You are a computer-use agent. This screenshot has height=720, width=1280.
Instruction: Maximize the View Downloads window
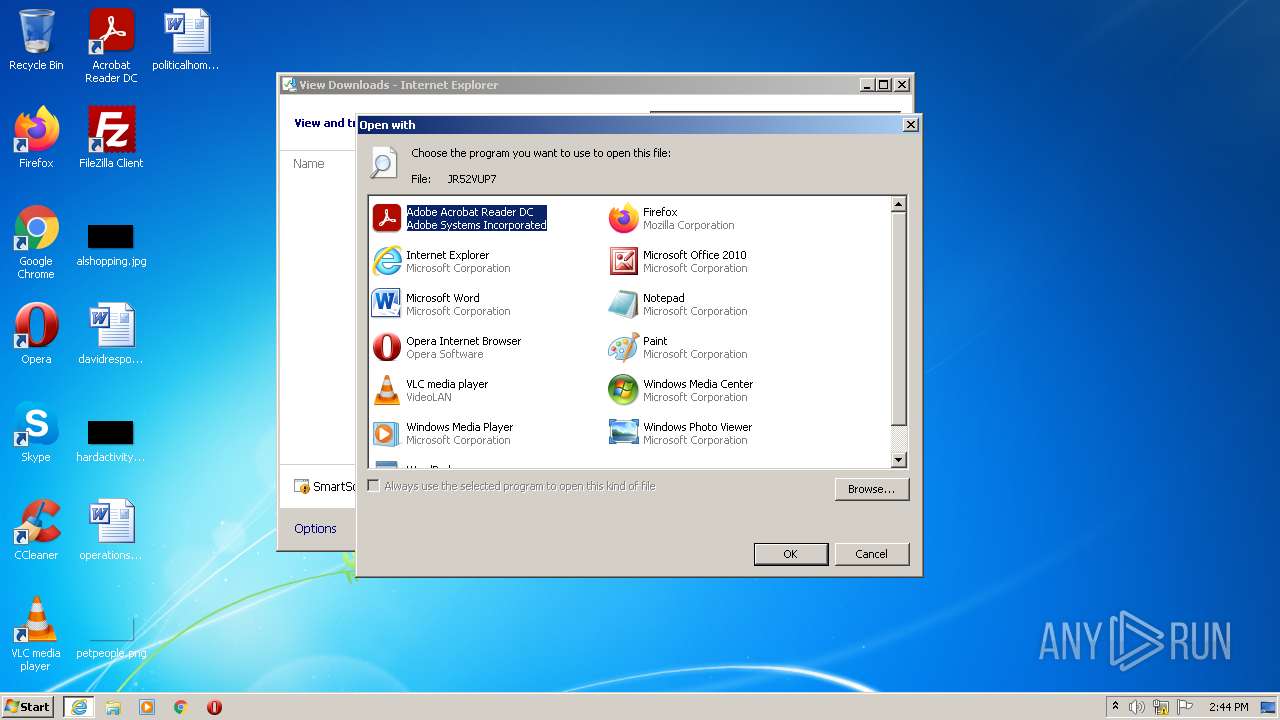(x=884, y=85)
